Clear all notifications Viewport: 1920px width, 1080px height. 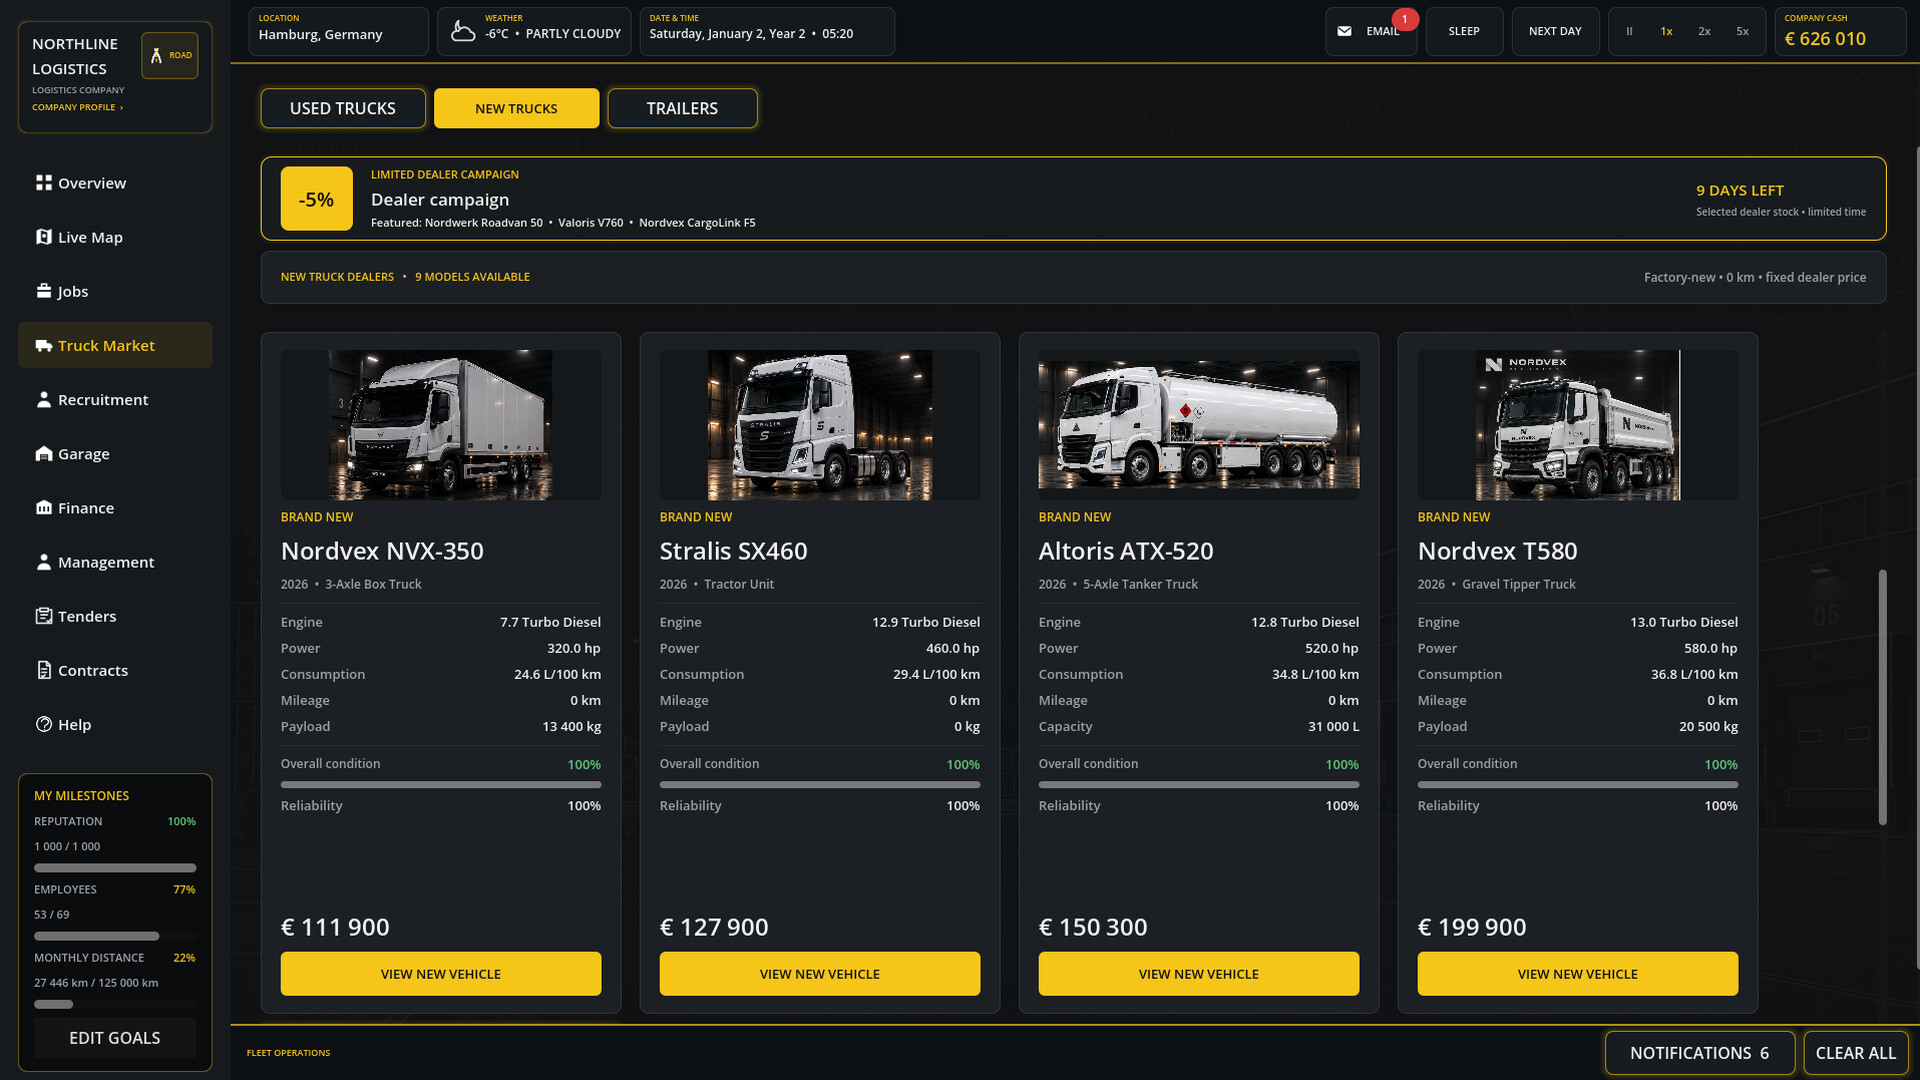click(x=1856, y=1053)
